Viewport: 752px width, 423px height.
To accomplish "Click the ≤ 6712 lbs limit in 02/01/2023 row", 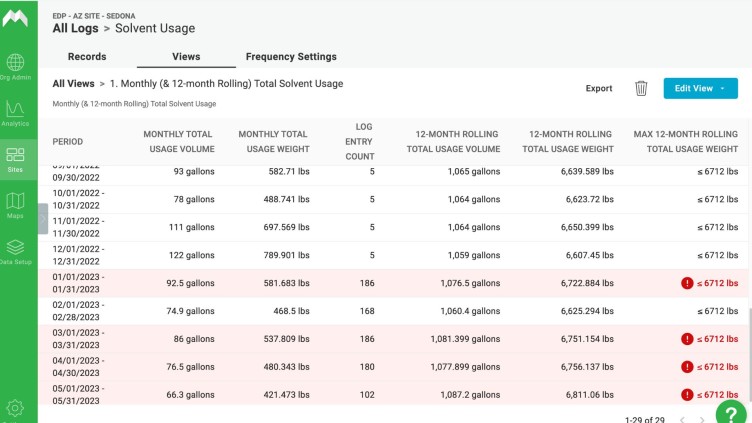I will 717,311.
